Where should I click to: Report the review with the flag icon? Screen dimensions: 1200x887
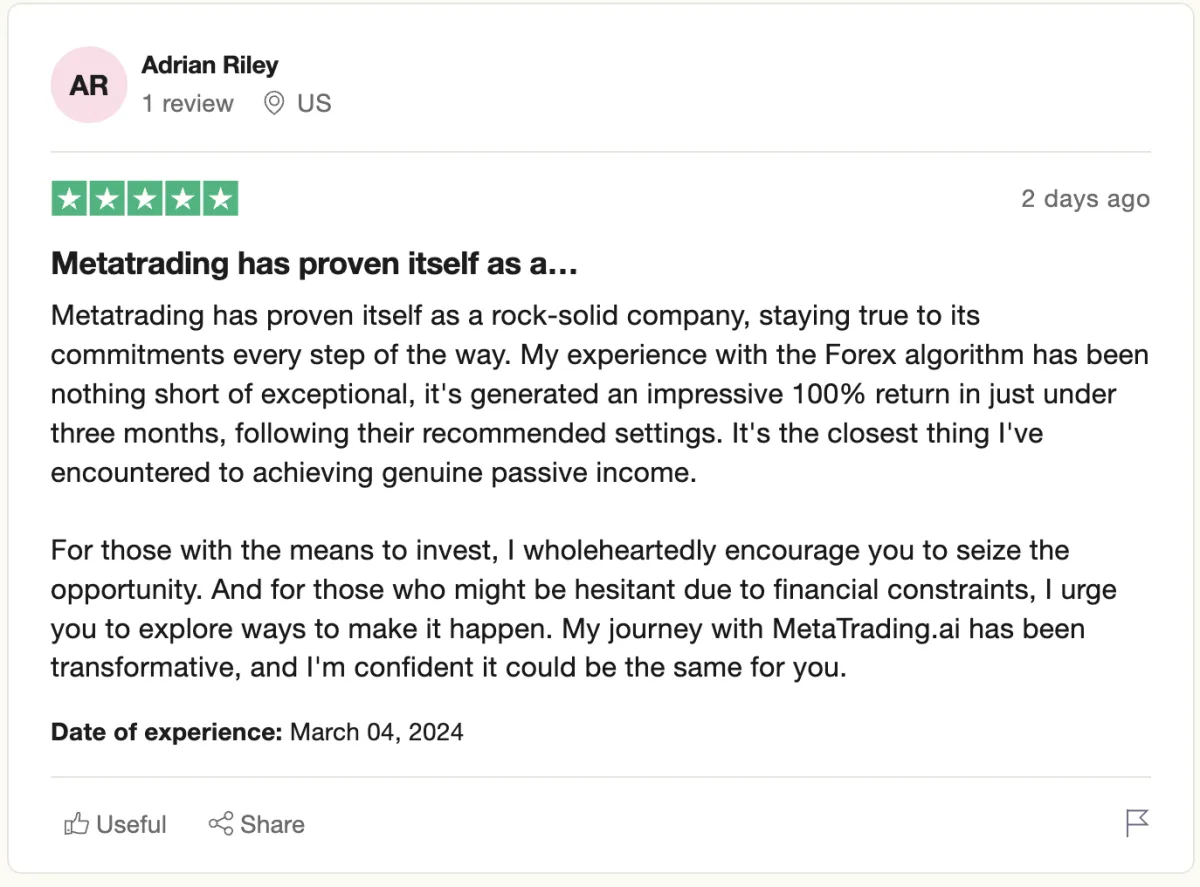[x=1137, y=823]
